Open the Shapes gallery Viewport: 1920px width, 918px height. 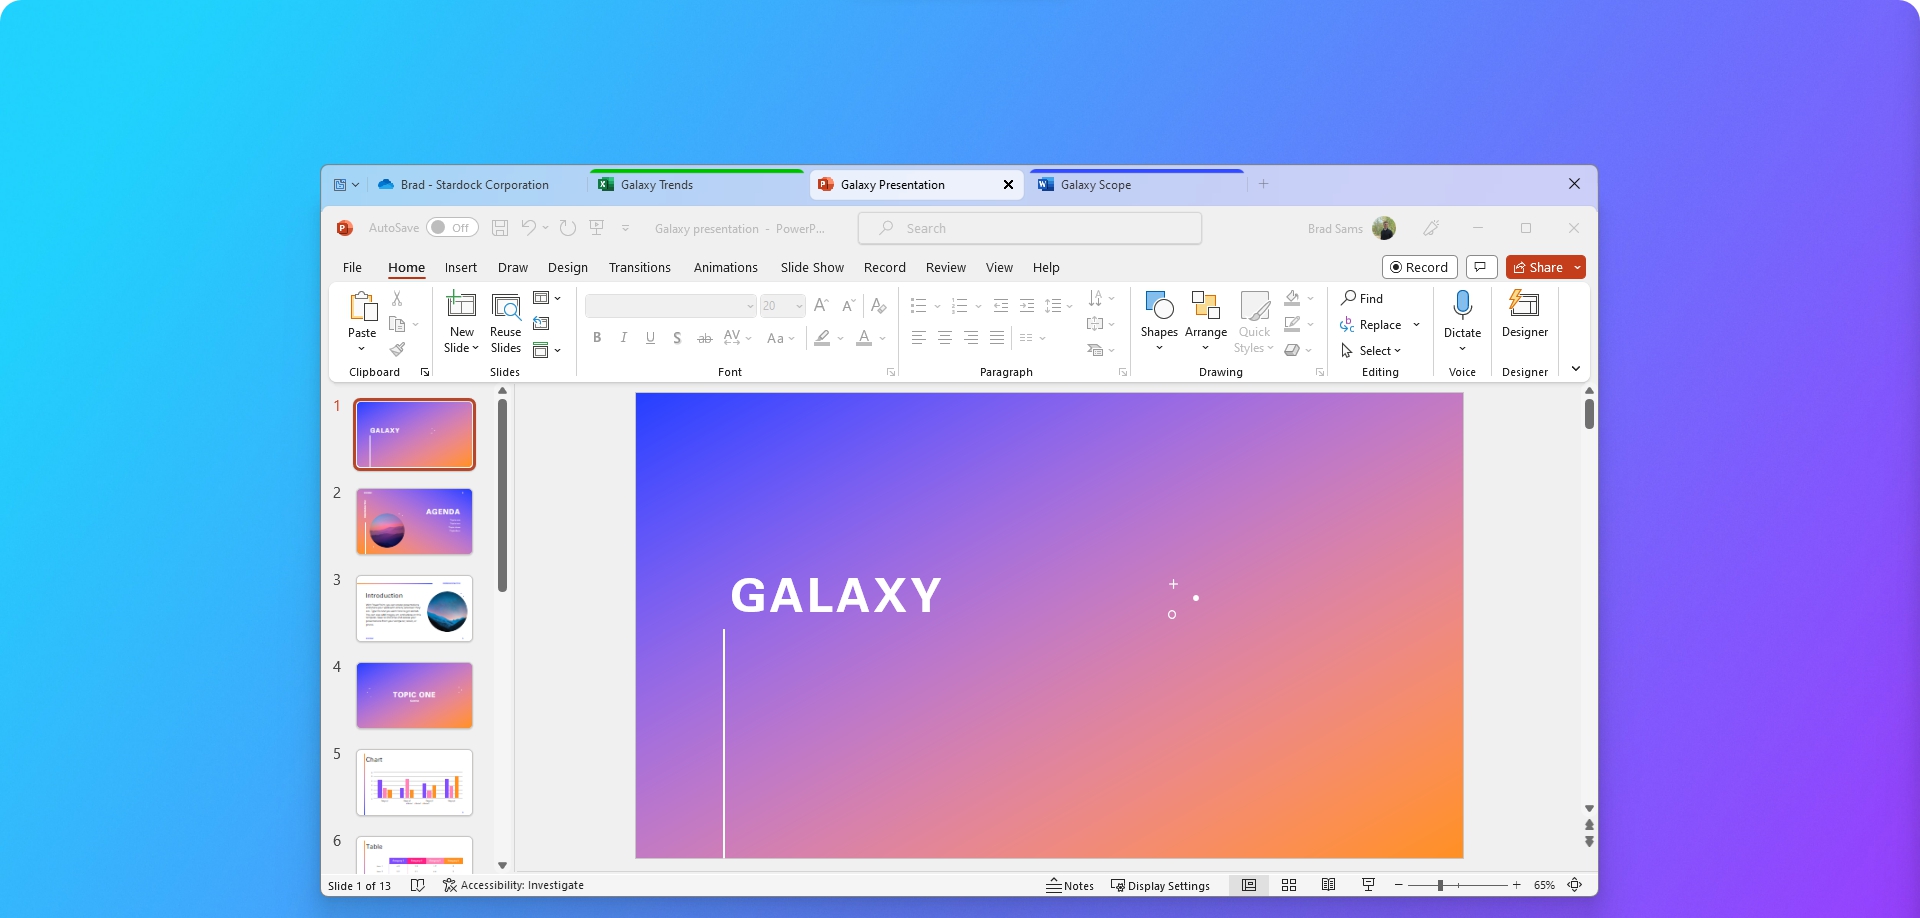pyautogui.click(x=1159, y=322)
